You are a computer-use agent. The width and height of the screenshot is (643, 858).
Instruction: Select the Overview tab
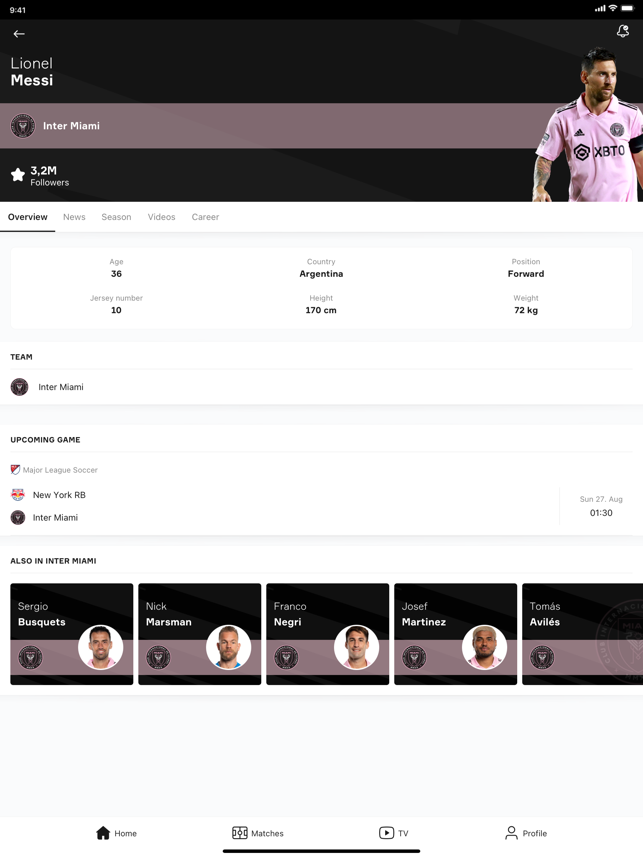click(27, 217)
